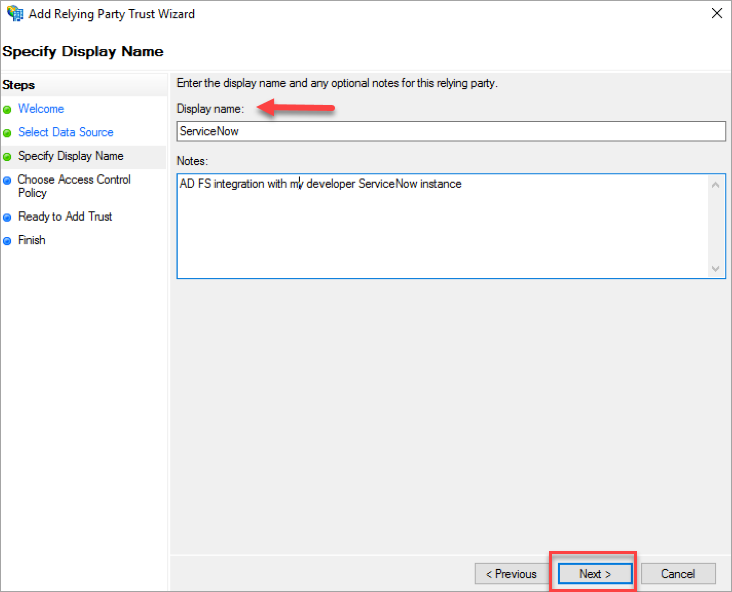Viewport: 732px width, 592px height.
Task: Click the blue bullet beside Finish
Action: tap(8, 241)
